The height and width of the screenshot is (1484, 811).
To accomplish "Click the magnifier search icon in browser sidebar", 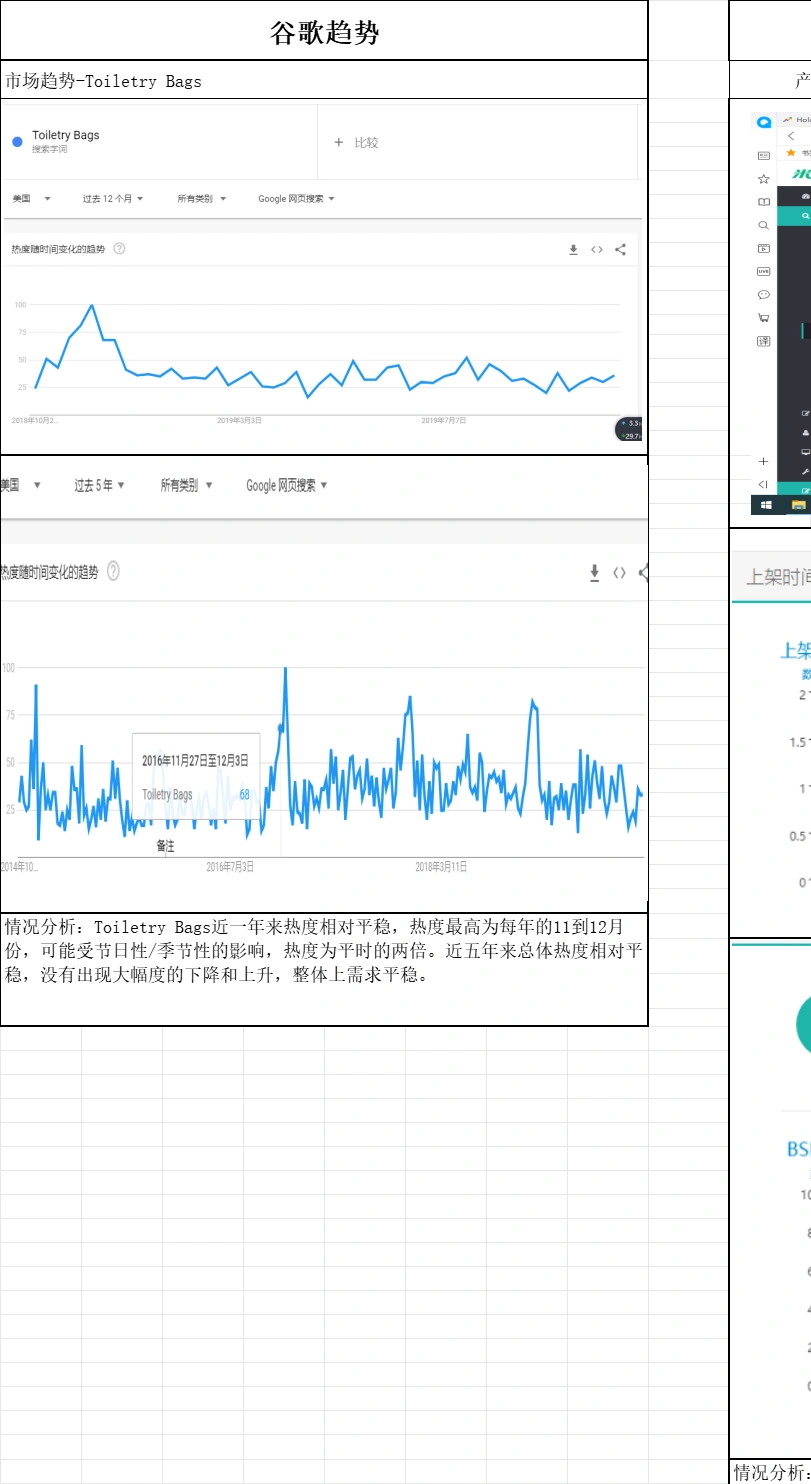I will pyautogui.click(x=764, y=225).
